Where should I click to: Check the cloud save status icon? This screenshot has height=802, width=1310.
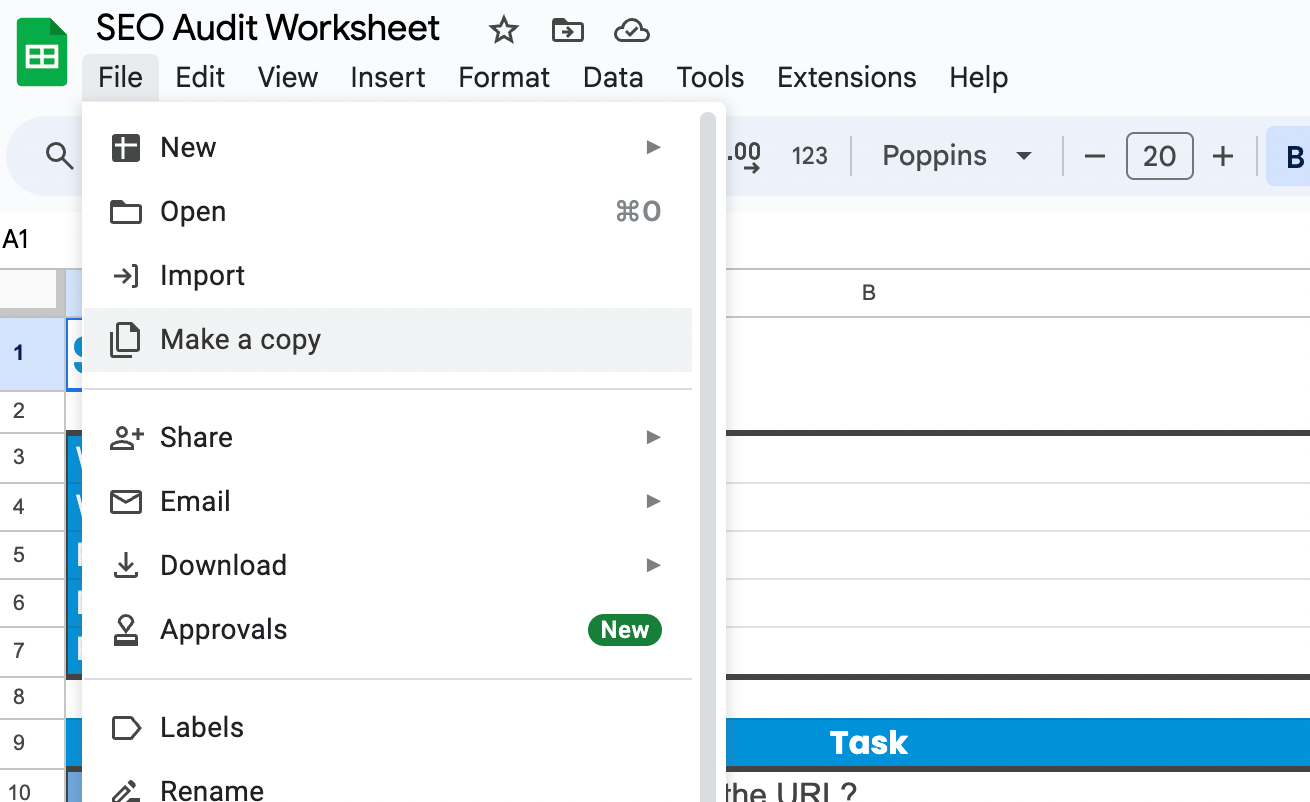(632, 31)
